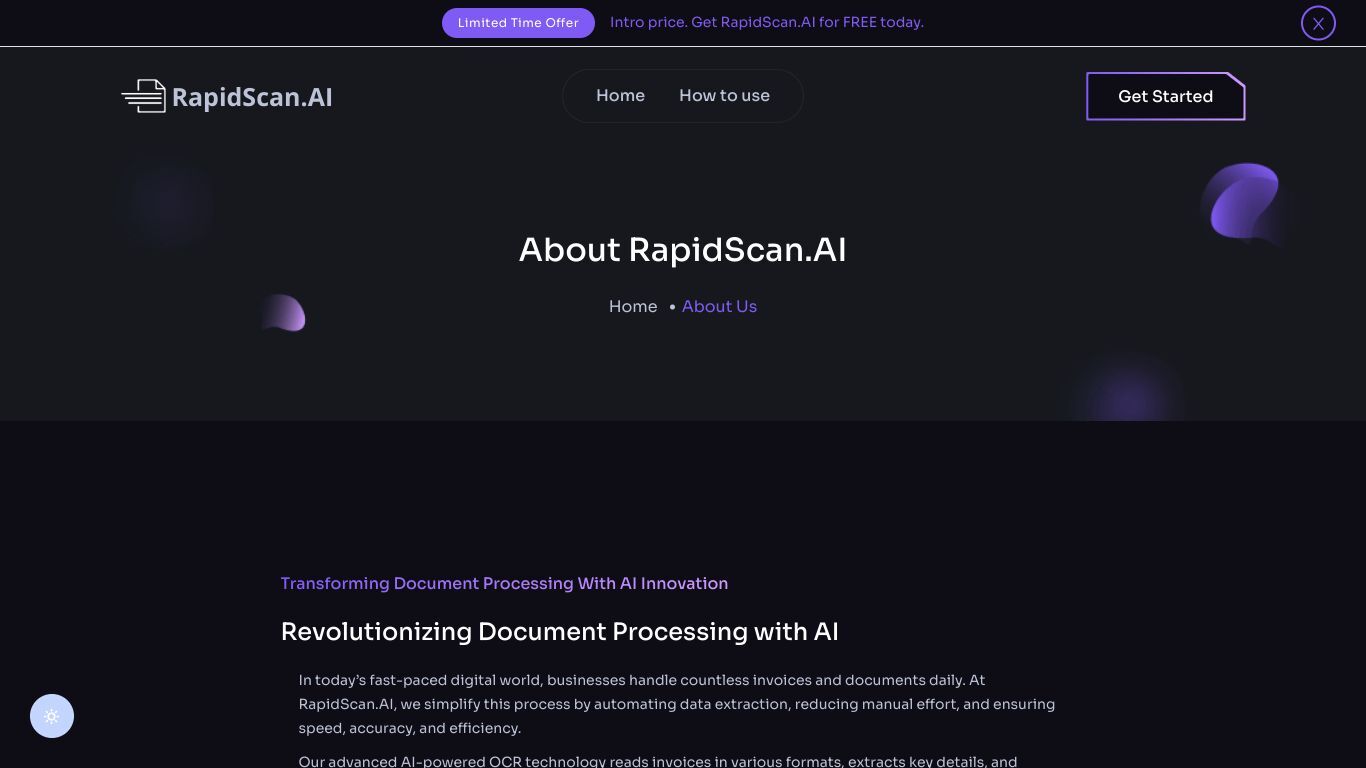Click the About RapidScan.AI heading
1366x768 pixels.
tap(683, 249)
